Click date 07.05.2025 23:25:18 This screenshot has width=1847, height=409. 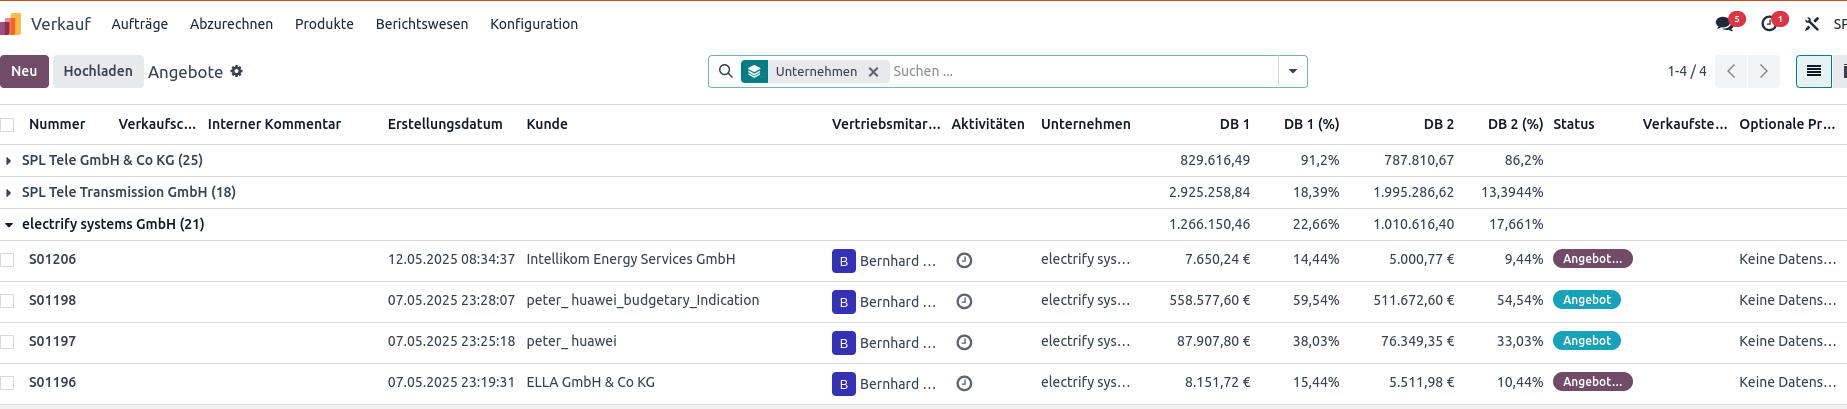[451, 341]
